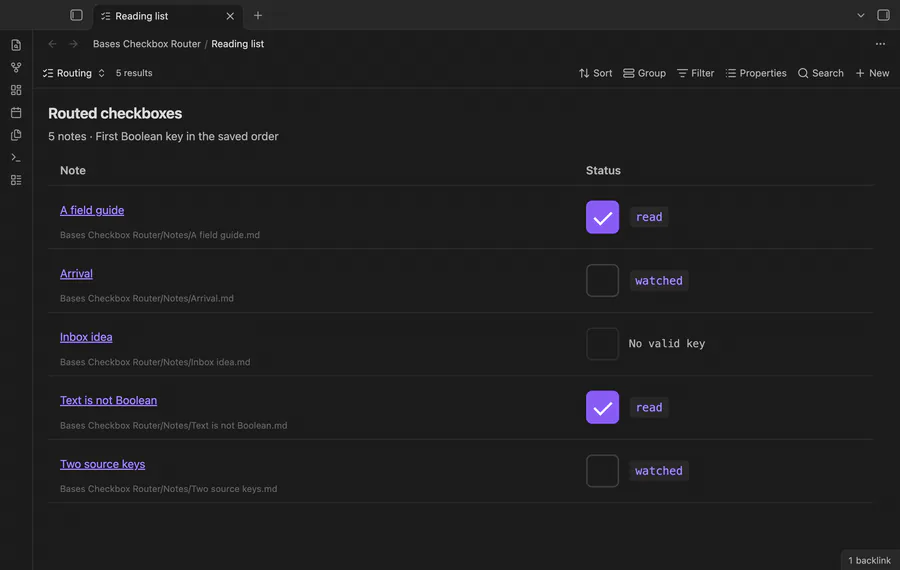Open the Text is not Boolean link
Viewport: 900px width, 570px height.
coord(108,400)
